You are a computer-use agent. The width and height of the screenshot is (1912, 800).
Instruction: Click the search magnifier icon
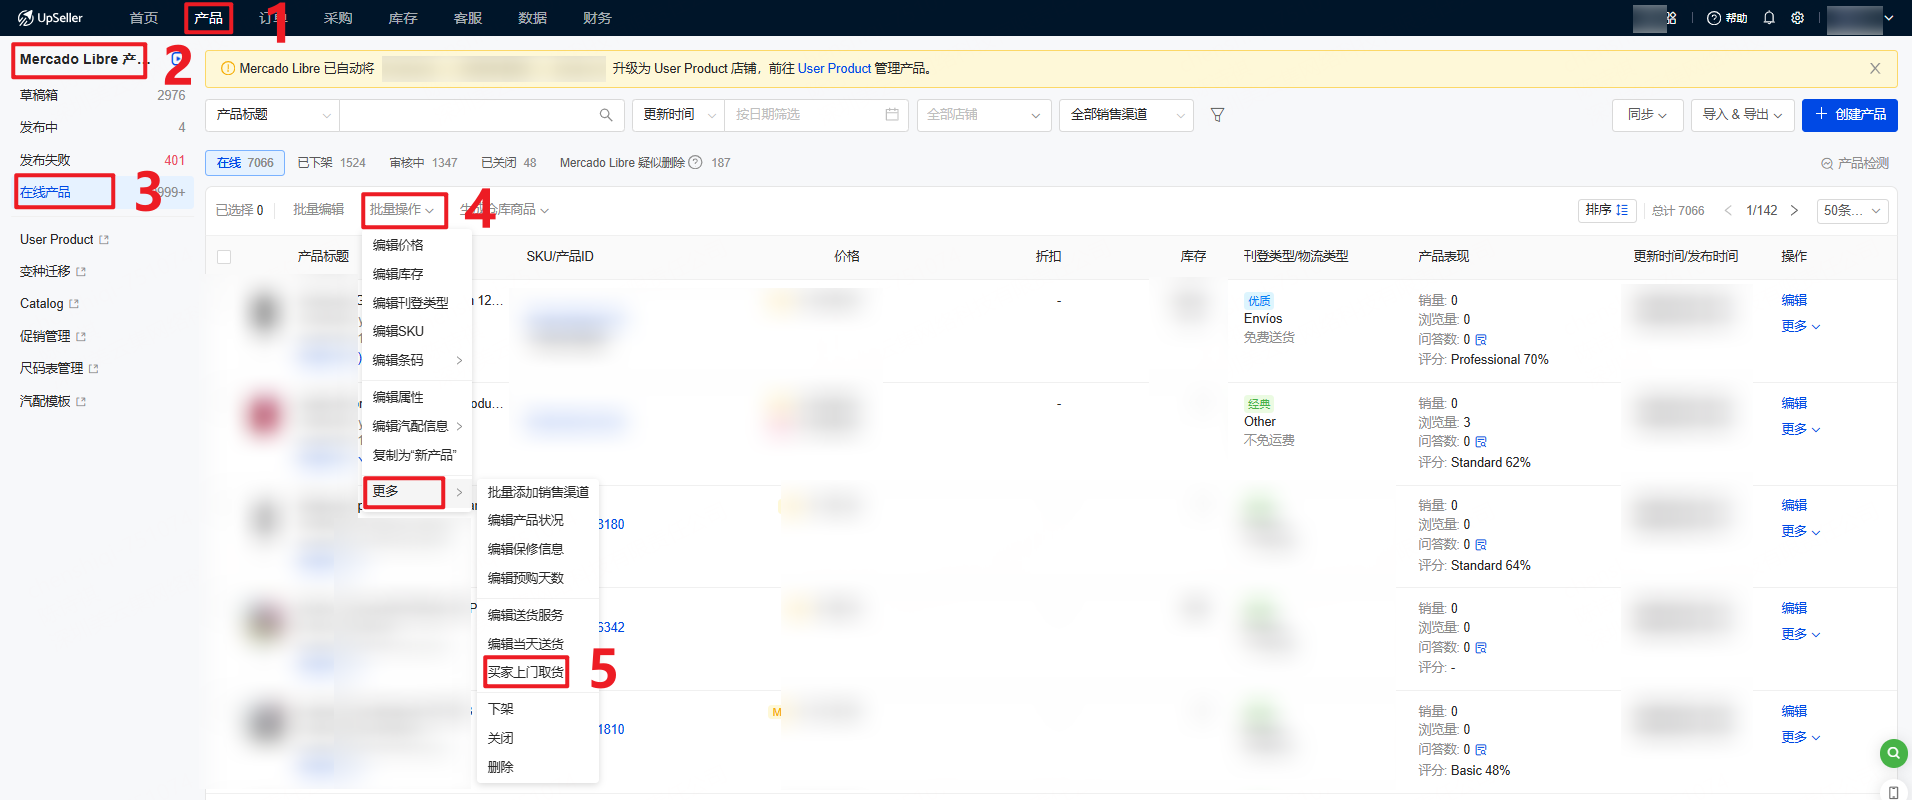(606, 115)
